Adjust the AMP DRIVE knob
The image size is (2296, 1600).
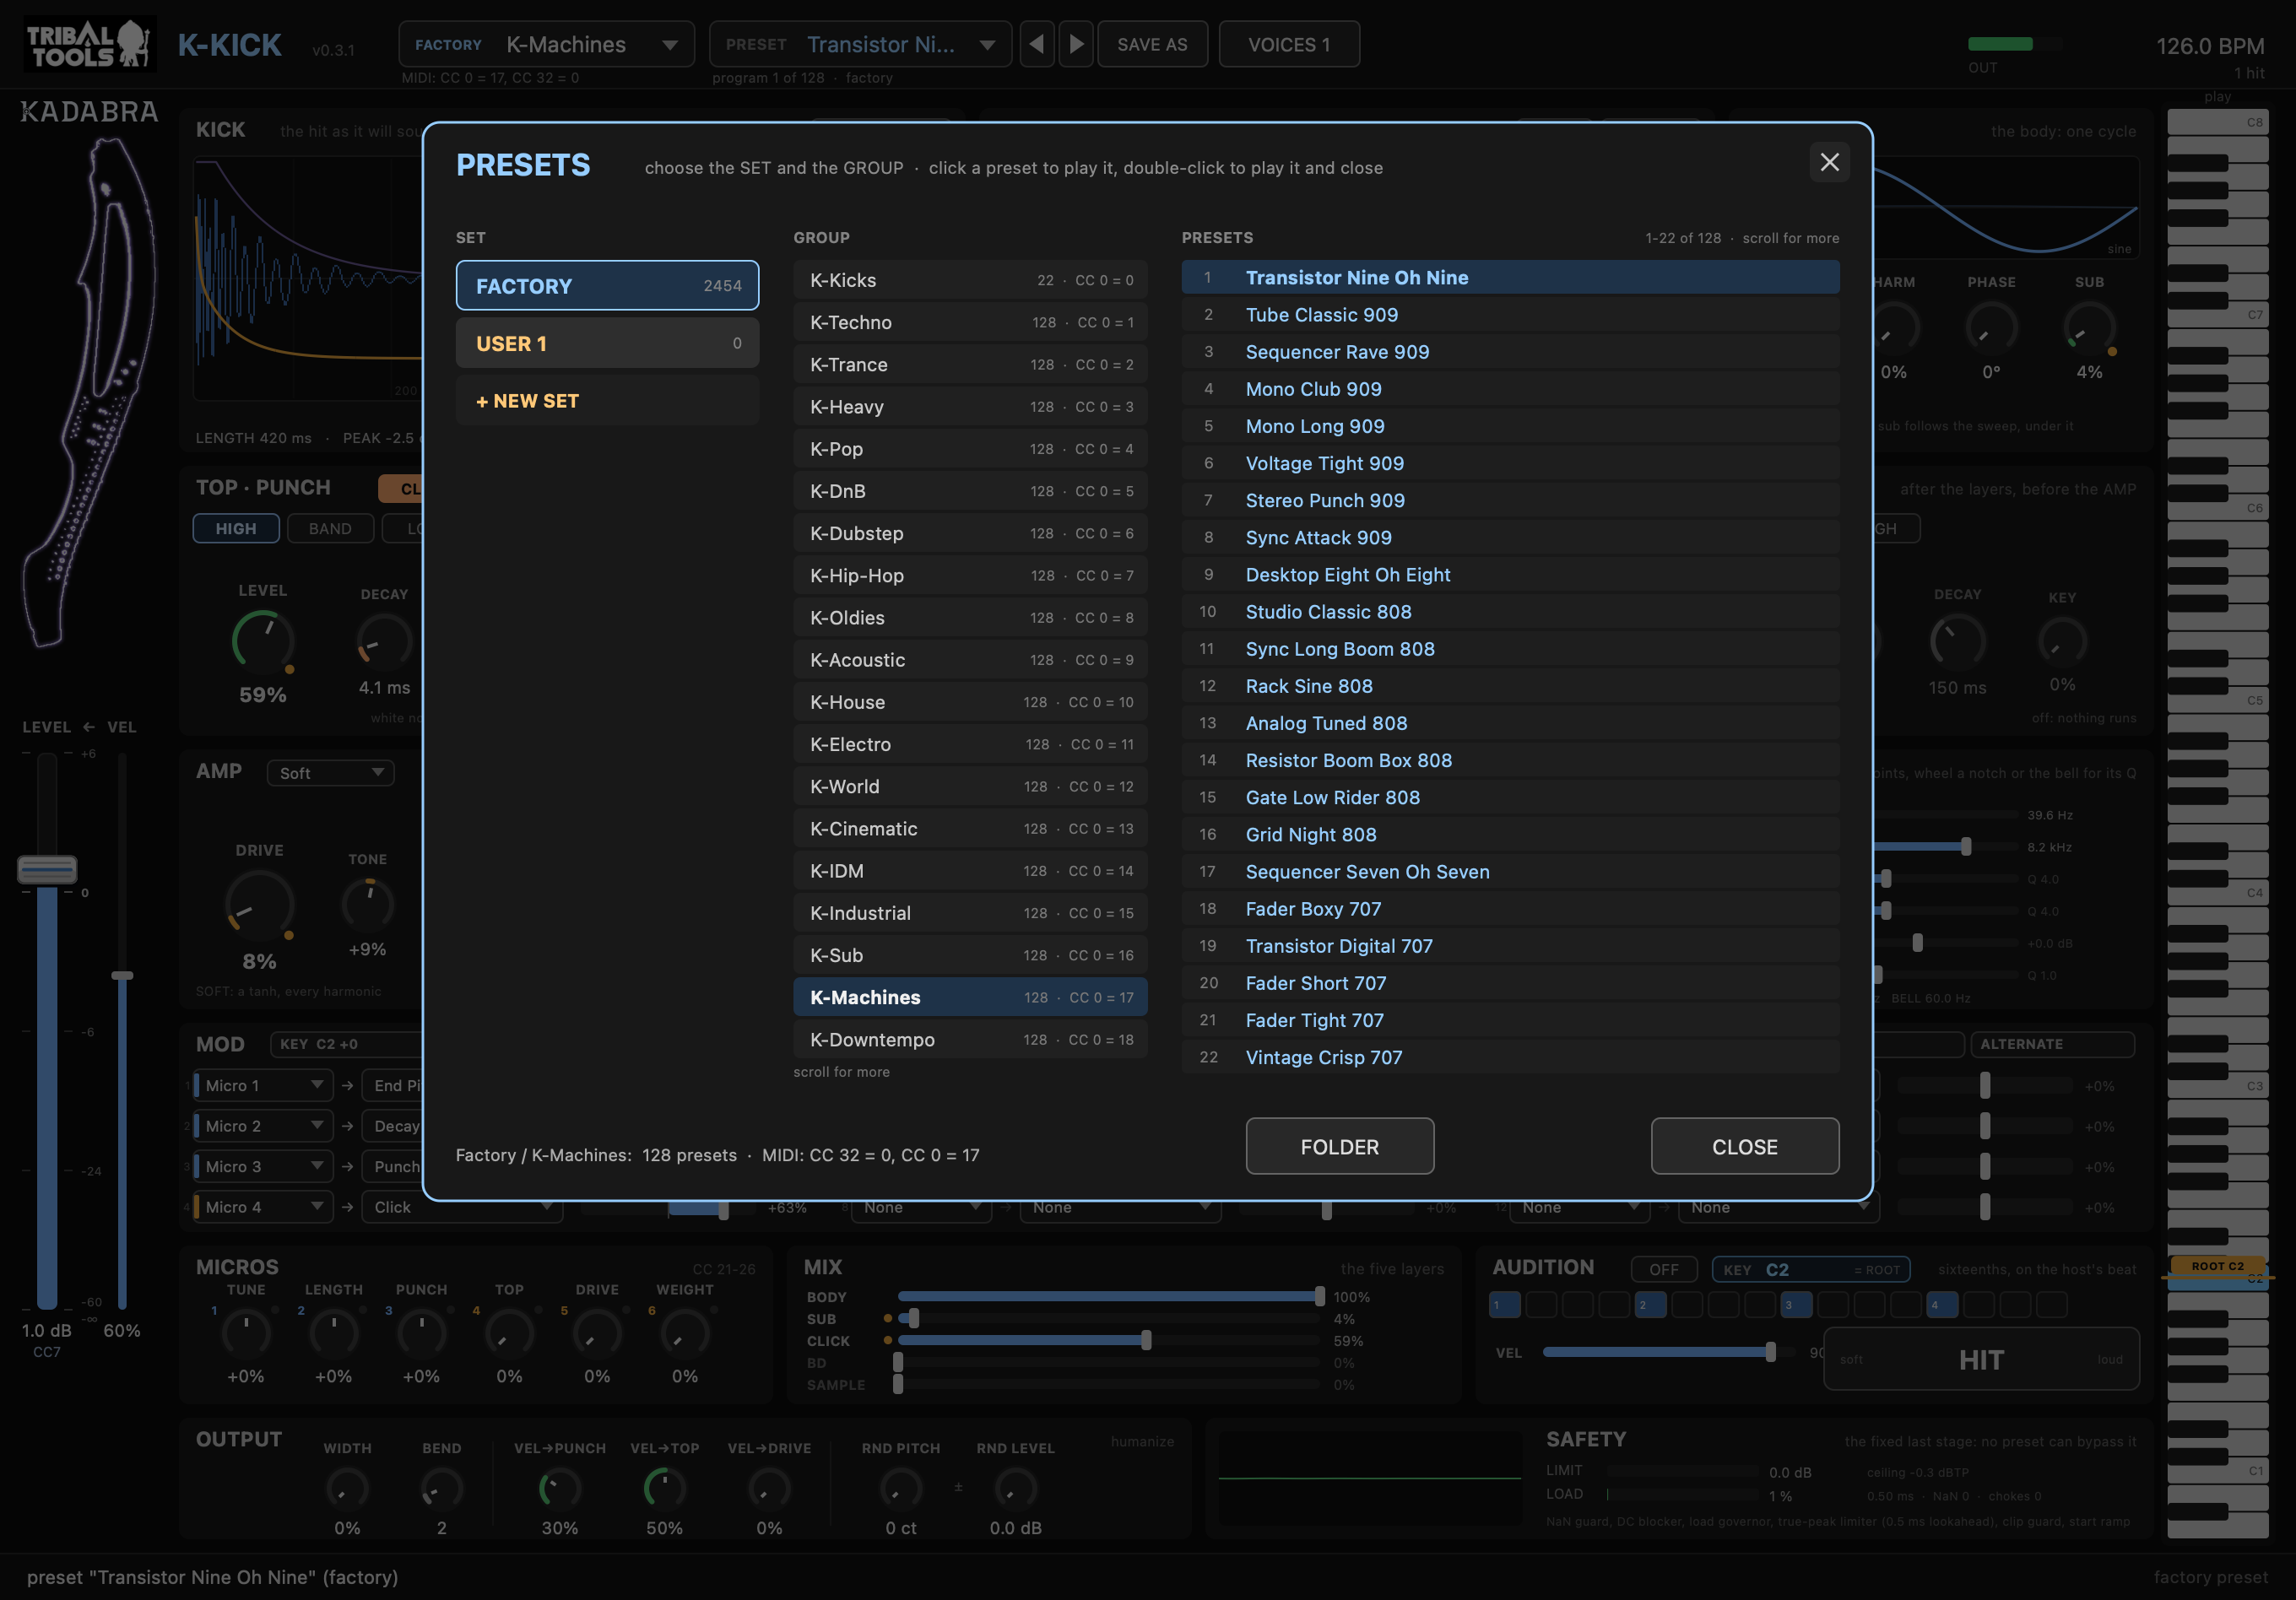pyautogui.click(x=259, y=905)
